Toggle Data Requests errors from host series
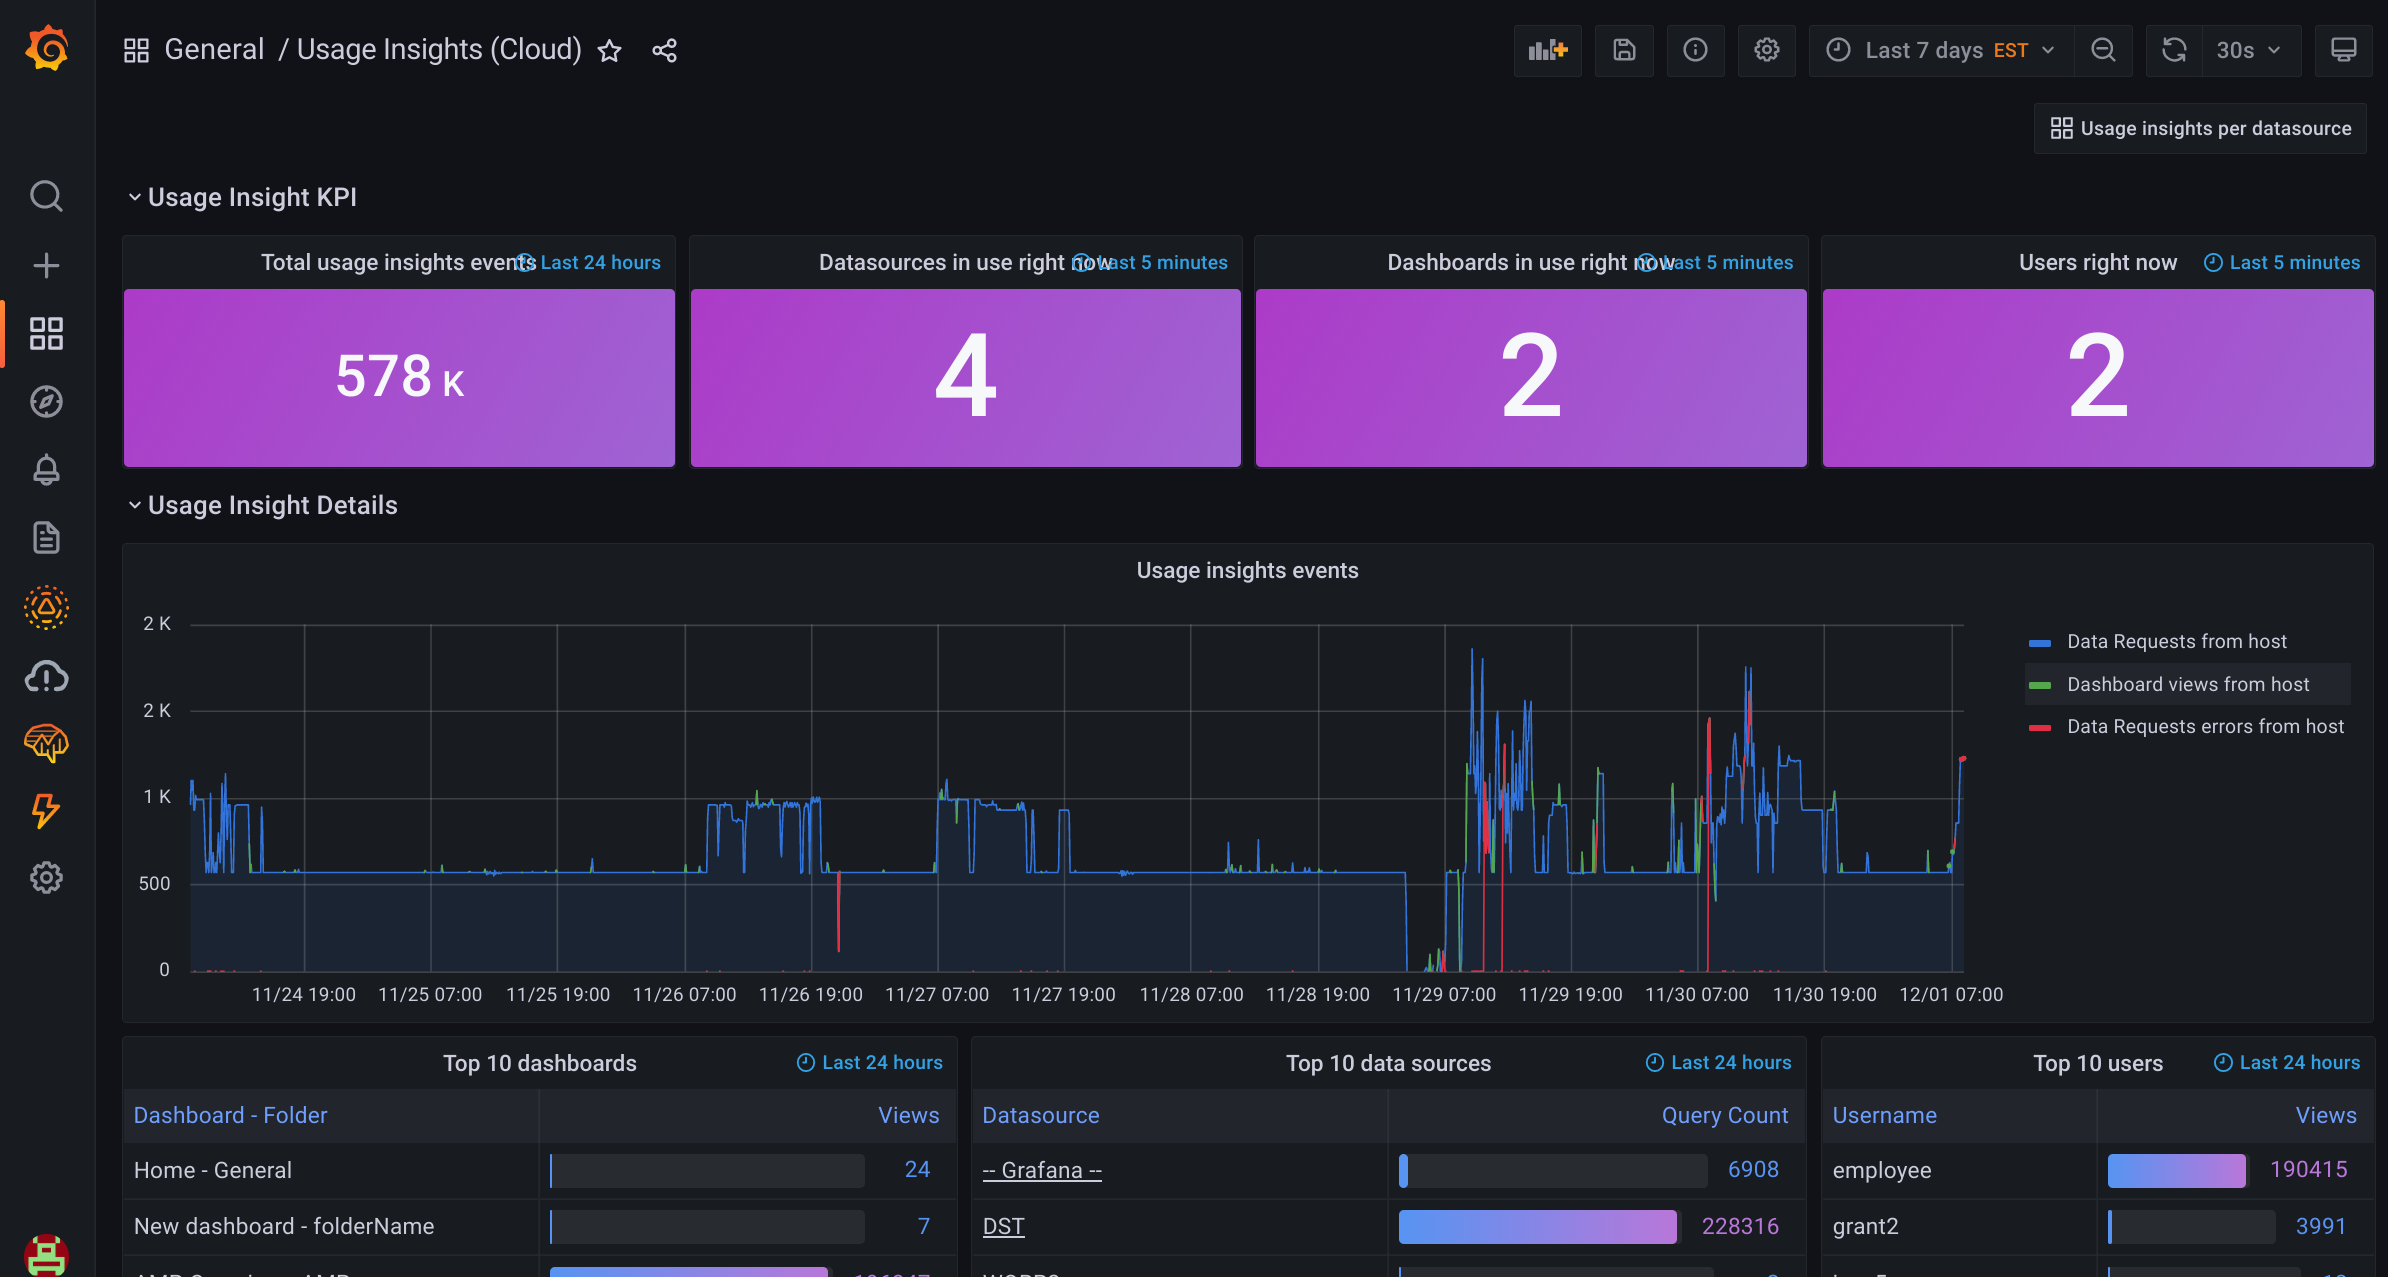The height and width of the screenshot is (1277, 2388). pyautogui.click(x=2204, y=726)
